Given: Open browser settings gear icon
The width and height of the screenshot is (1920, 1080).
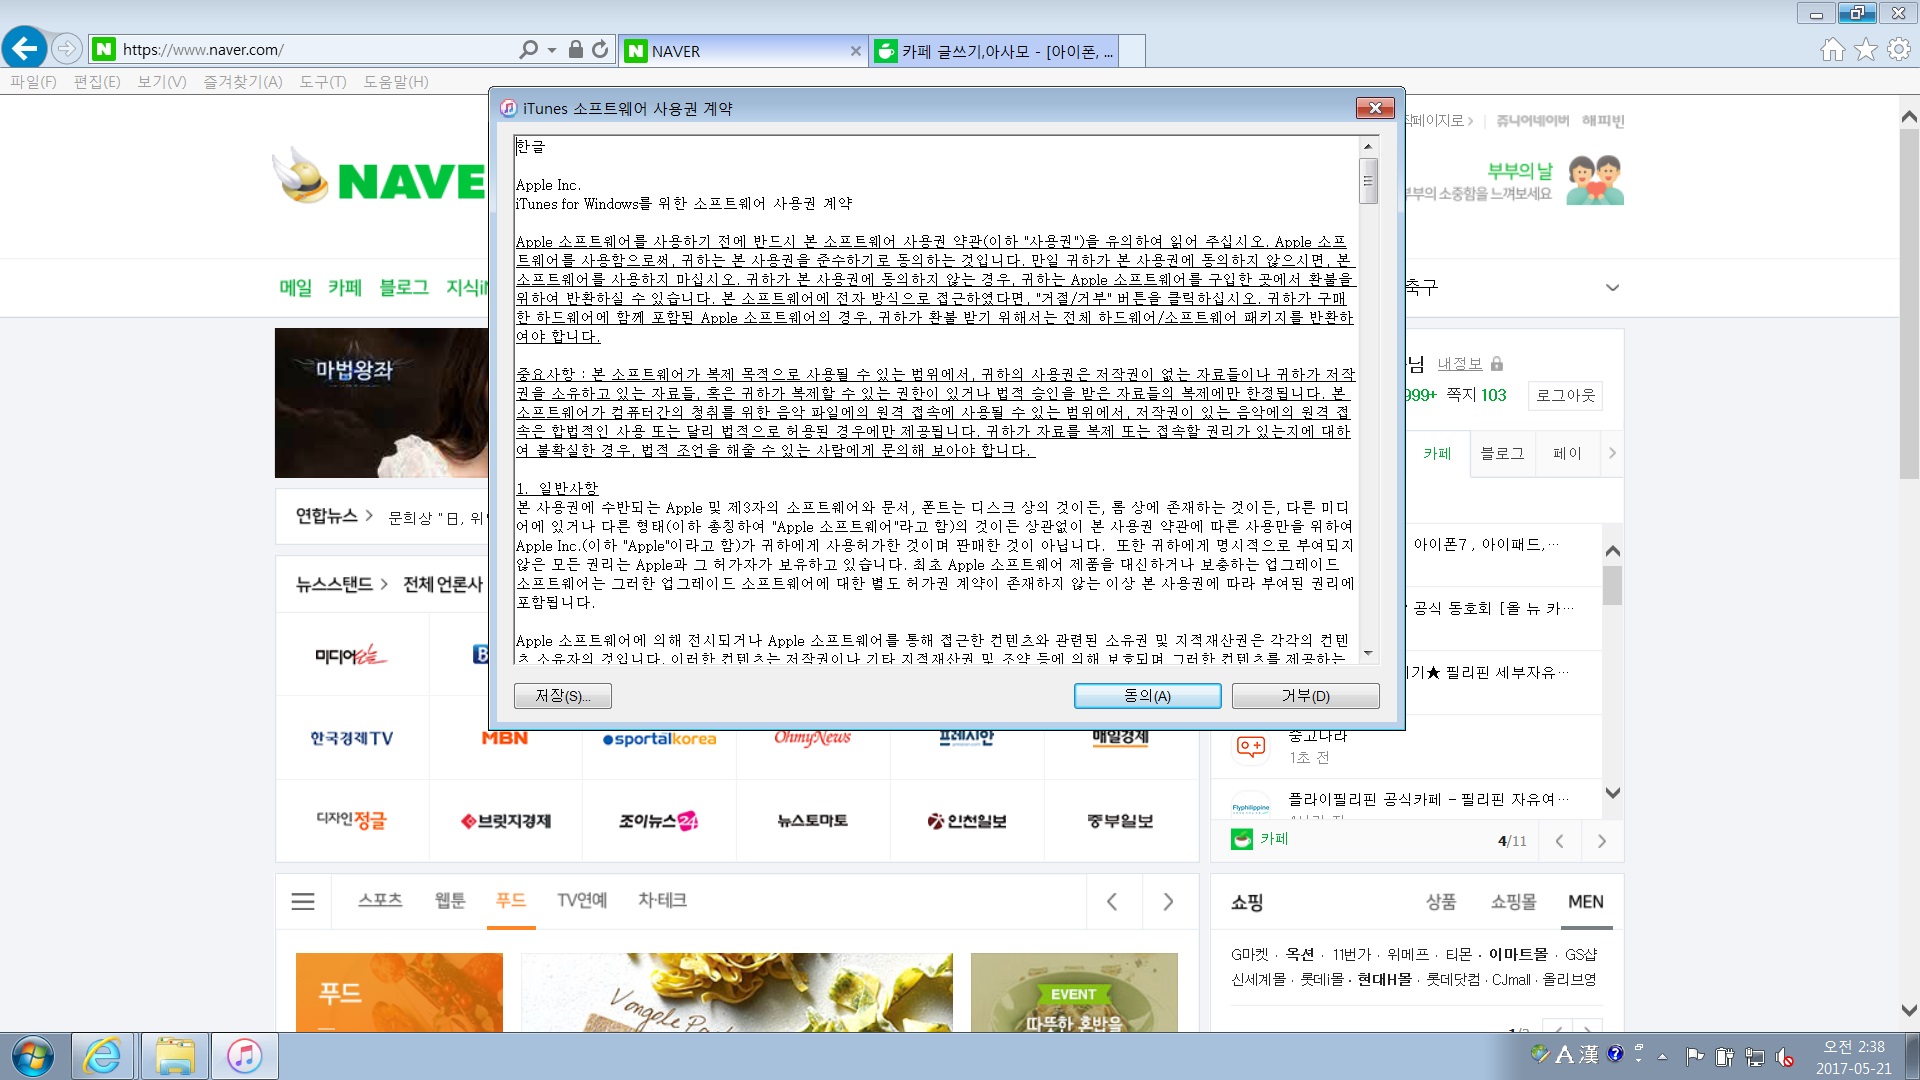Looking at the screenshot, I should click(1898, 50).
